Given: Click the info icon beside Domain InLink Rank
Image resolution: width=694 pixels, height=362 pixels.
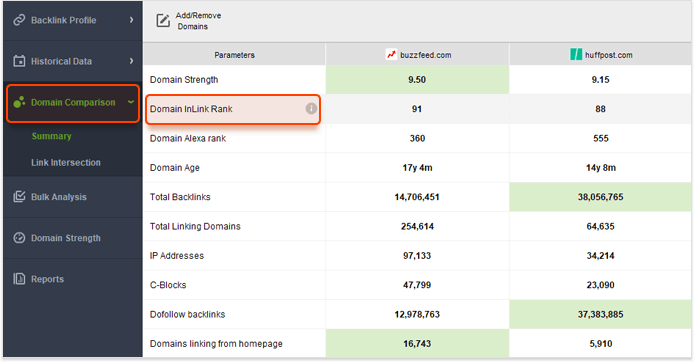Looking at the screenshot, I should coord(311,108).
